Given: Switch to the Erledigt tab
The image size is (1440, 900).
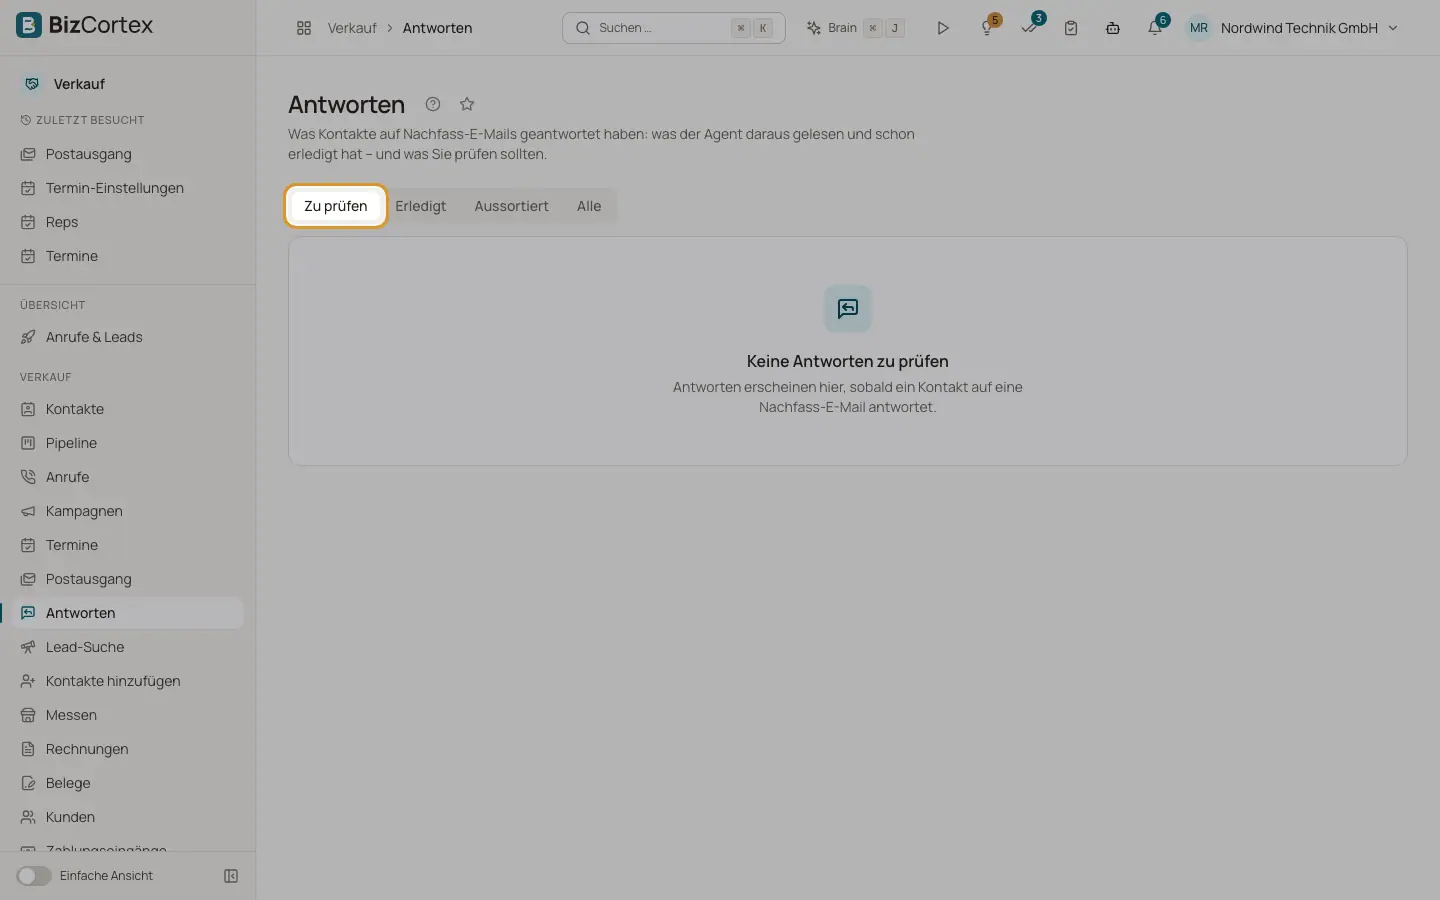Looking at the screenshot, I should click(421, 206).
